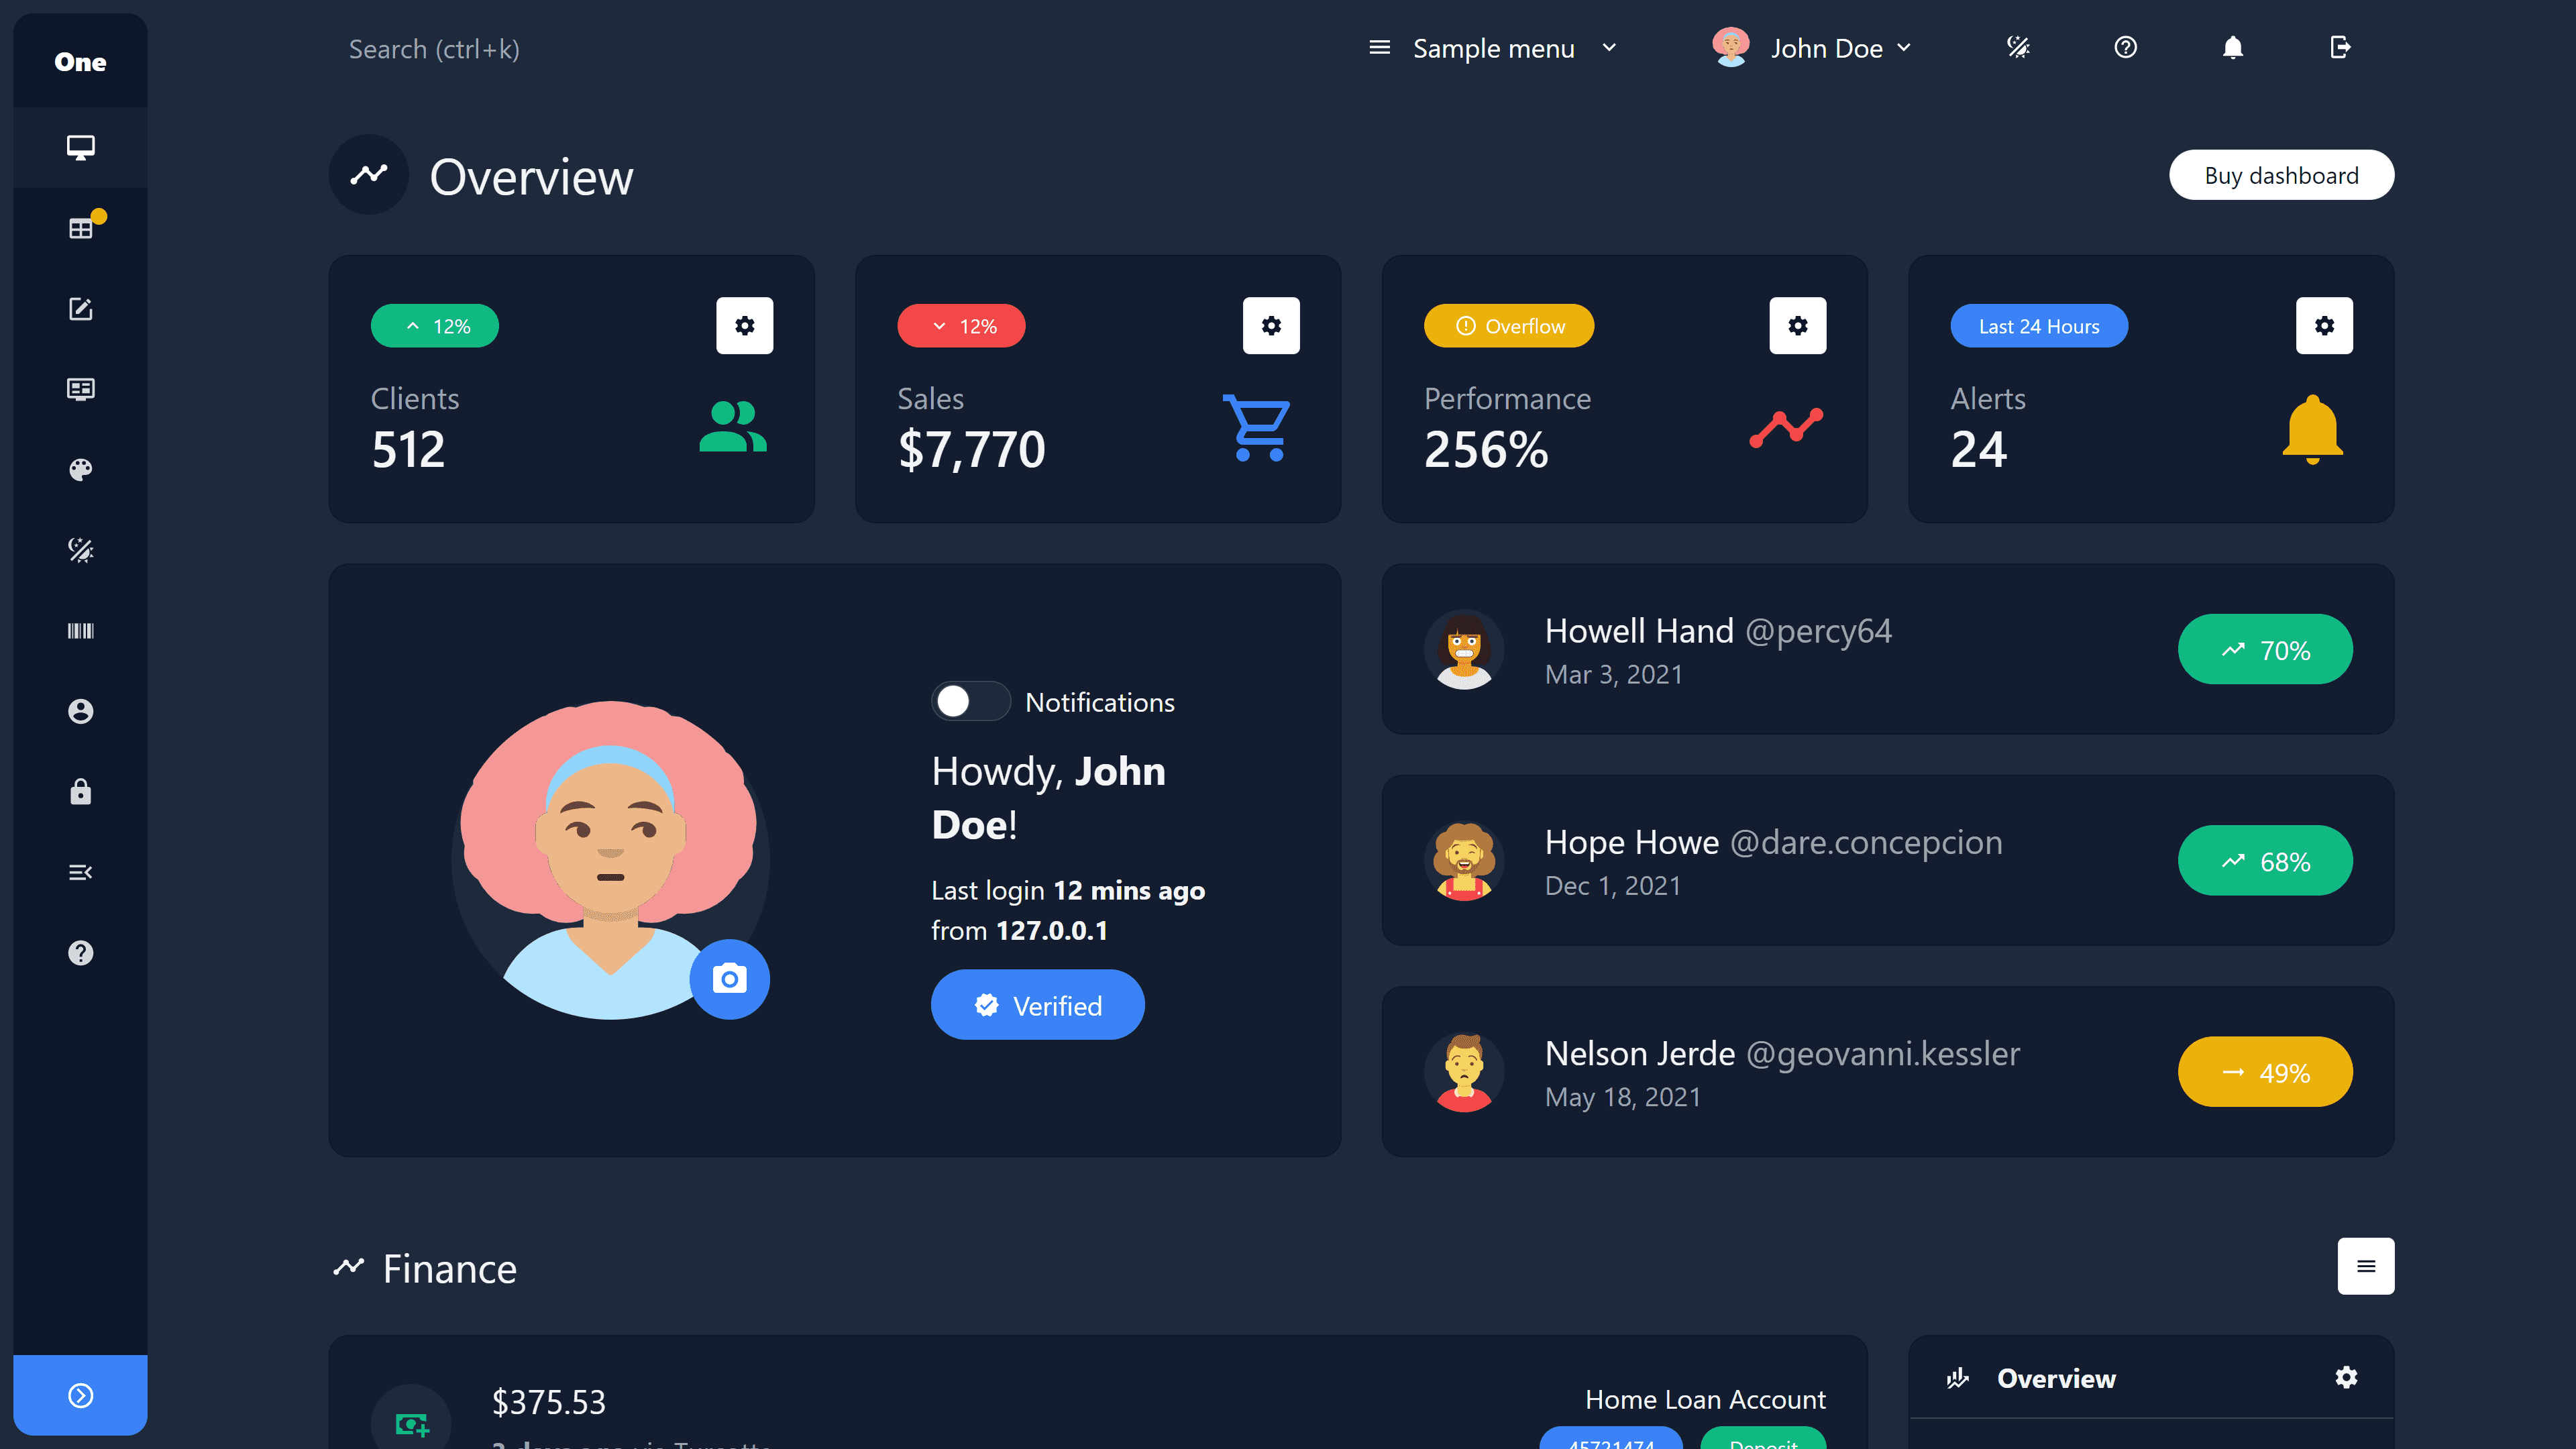The width and height of the screenshot is (2576, 1449).
Task: Click the settings gear on Alerts card
Action: [x=2324, y=325]
